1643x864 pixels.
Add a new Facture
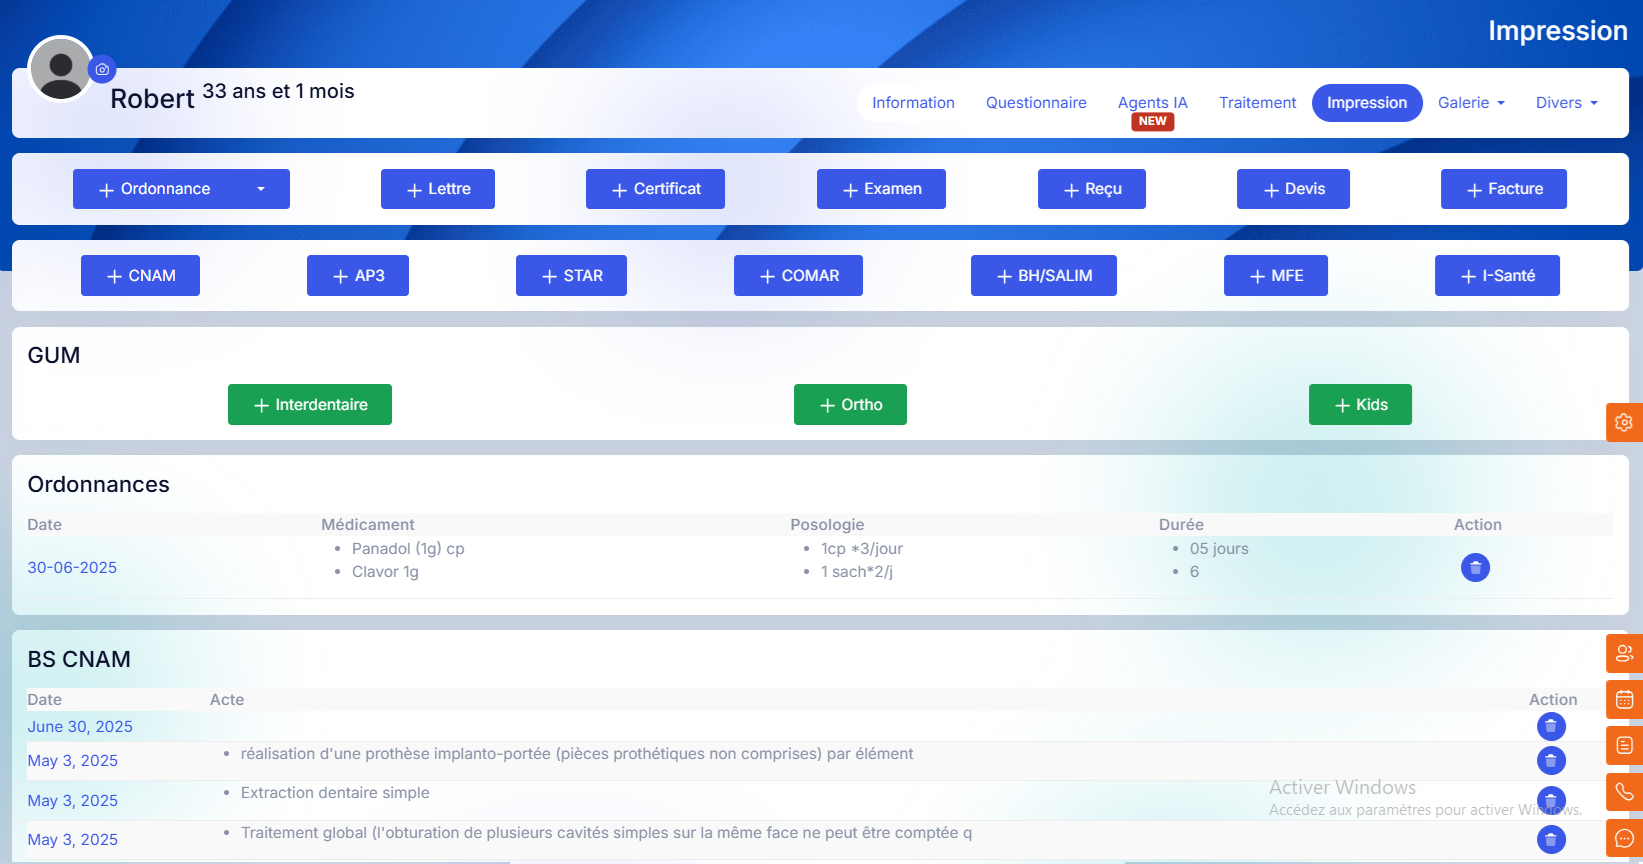coord(1503,189)
